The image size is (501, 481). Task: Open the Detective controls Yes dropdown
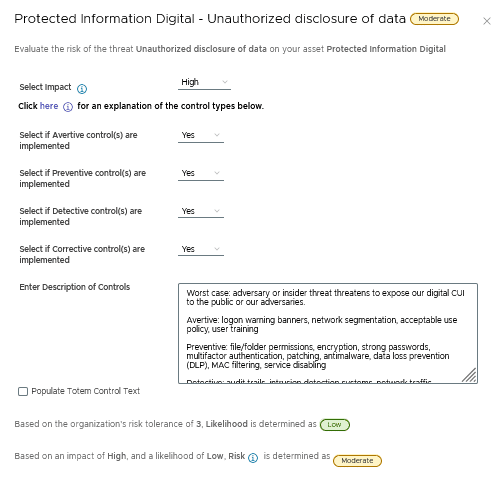coord(201,211)
